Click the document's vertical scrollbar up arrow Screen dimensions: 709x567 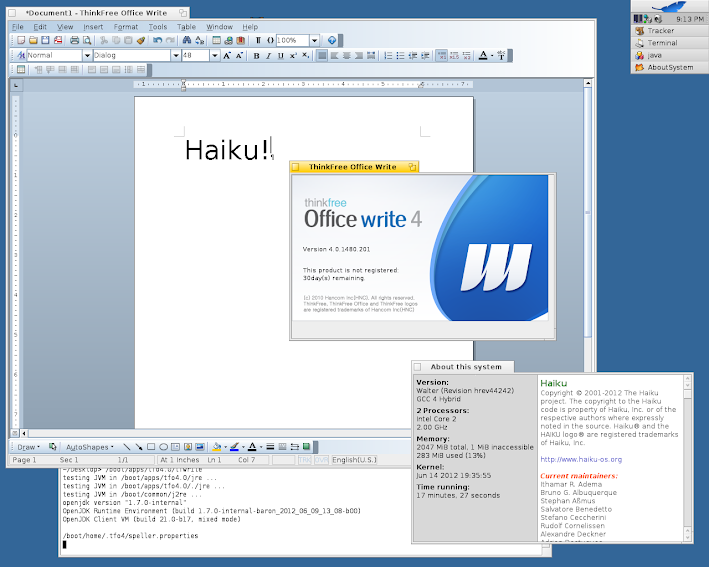pyautogui.click(x=588, y=83)
